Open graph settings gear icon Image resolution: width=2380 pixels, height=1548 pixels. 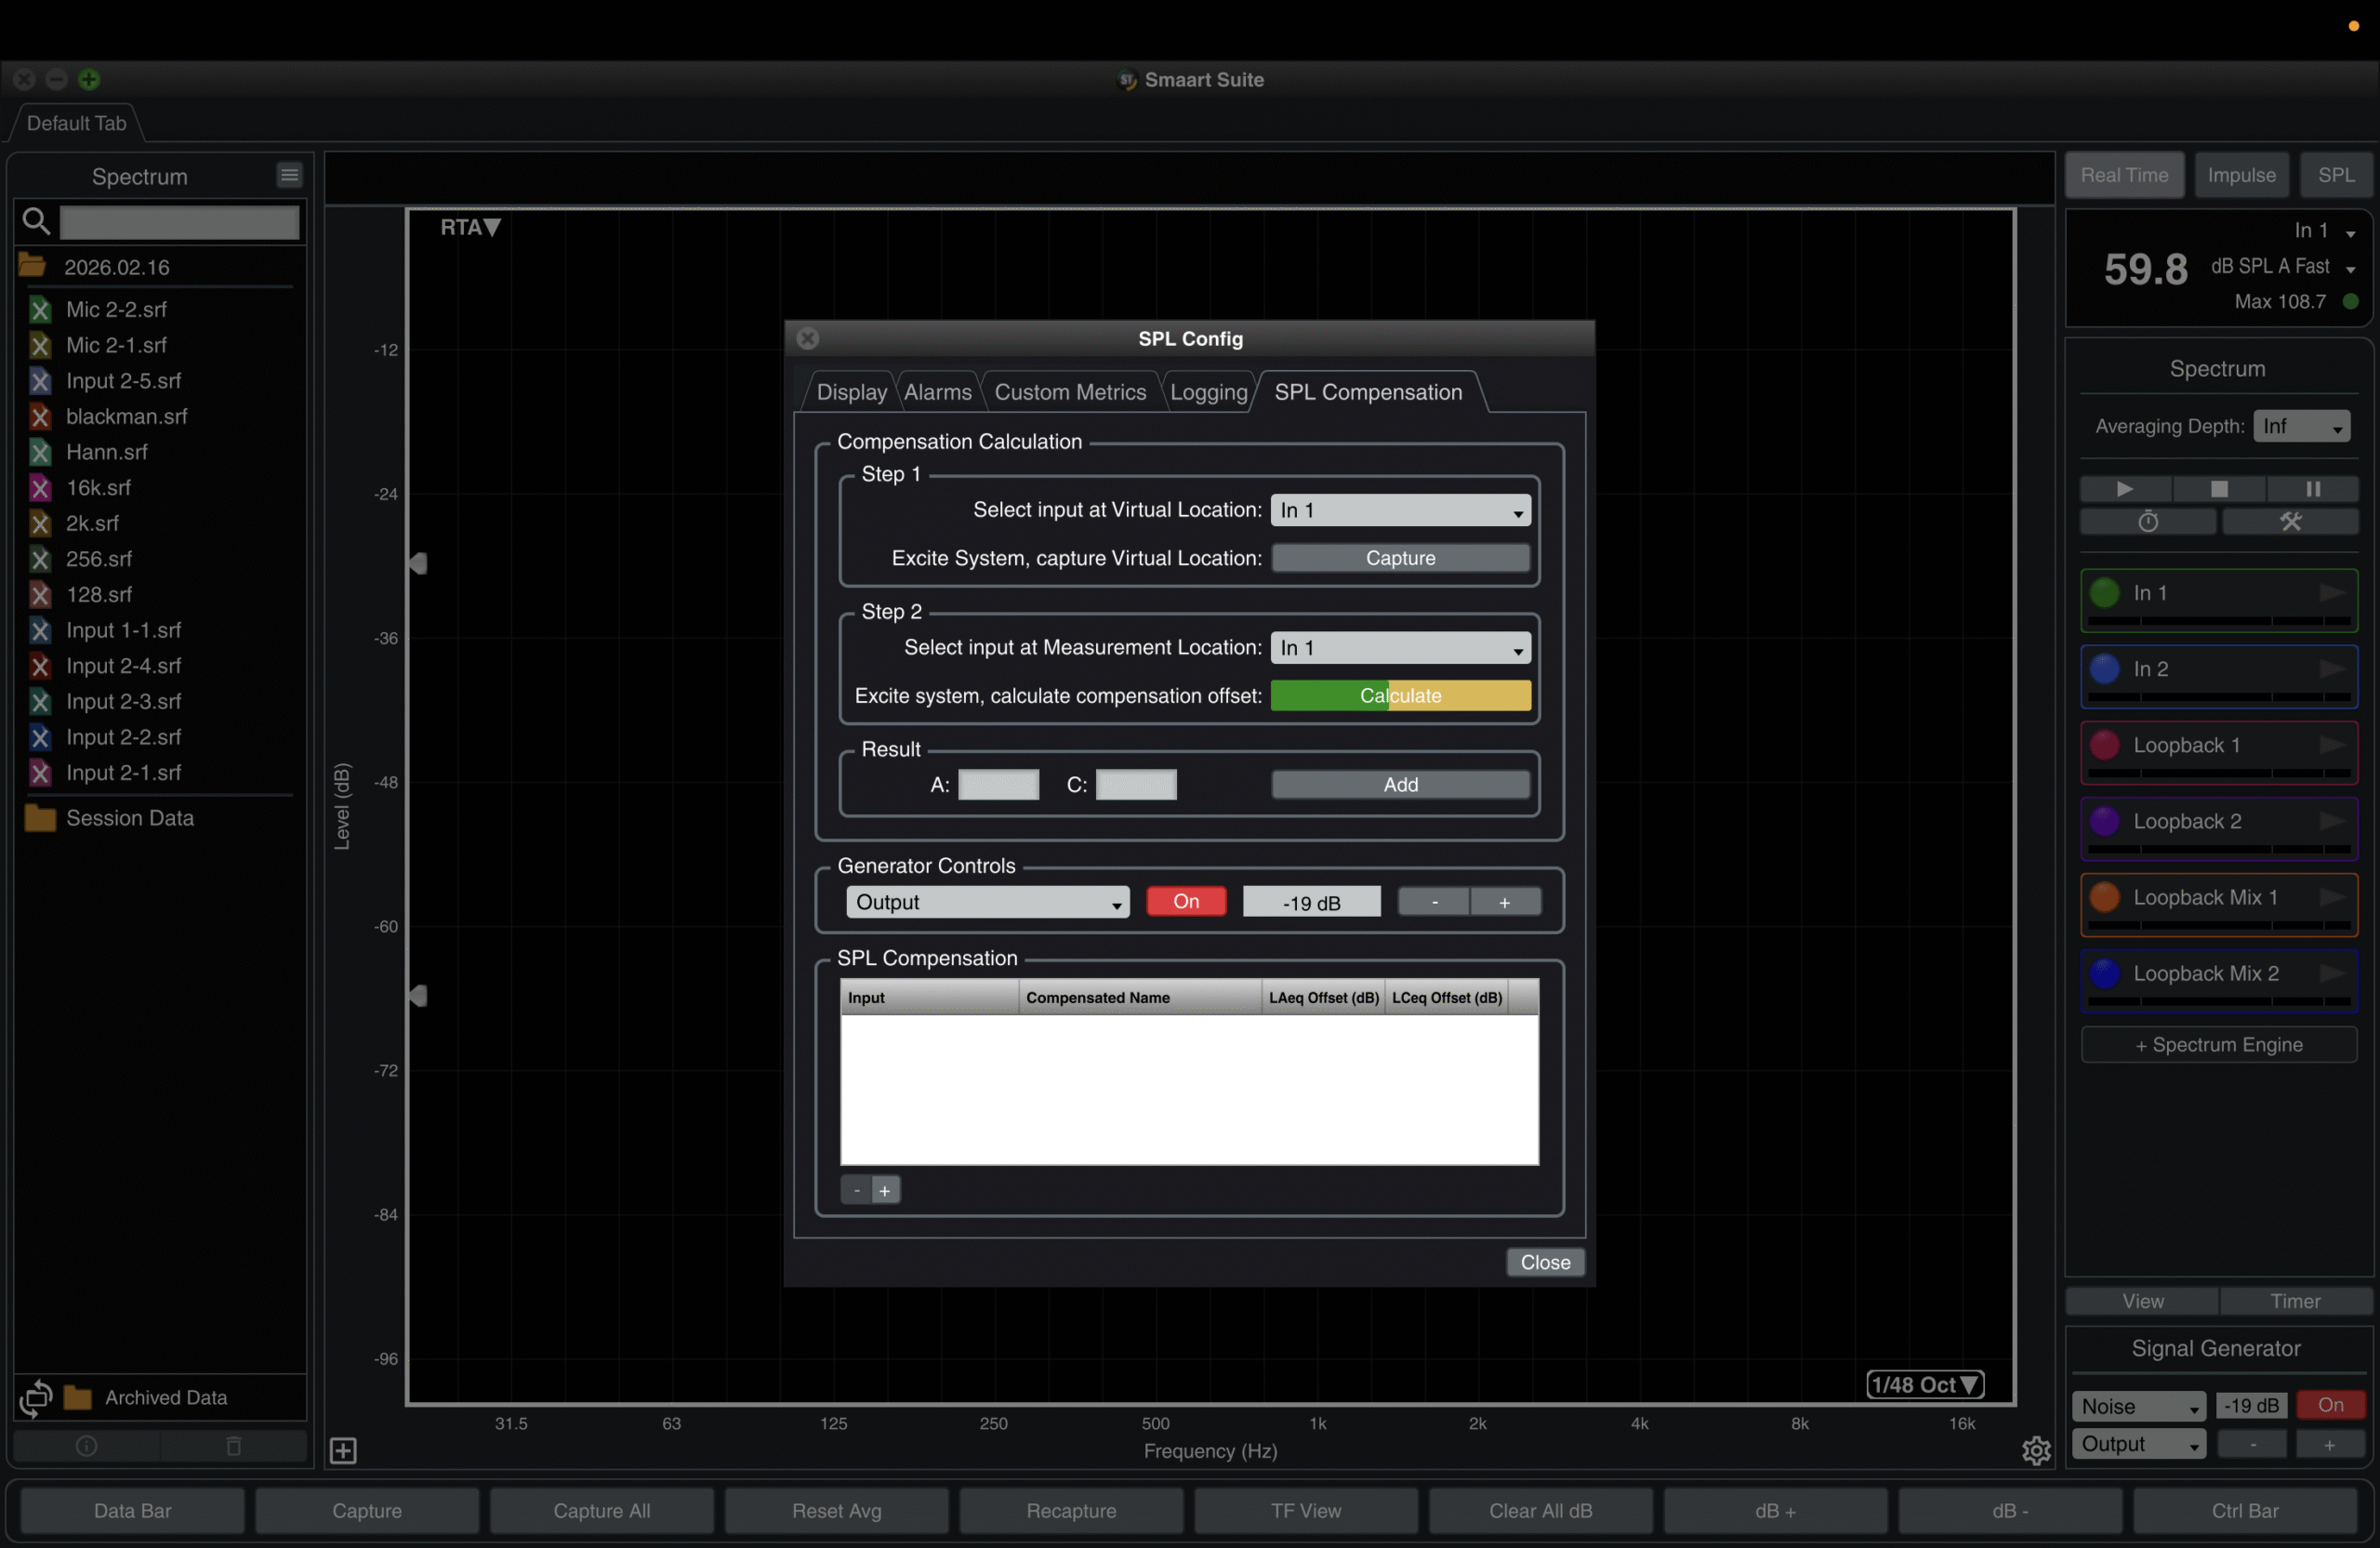[x=2036, y=1450]
